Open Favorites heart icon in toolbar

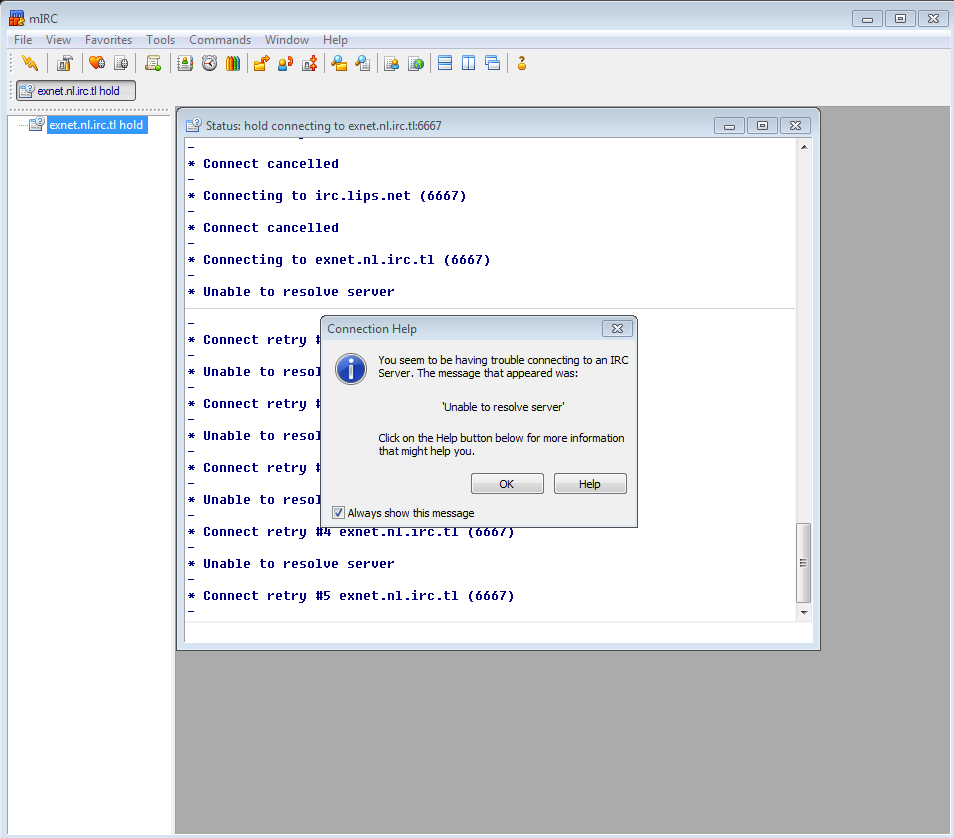point(97,63)
